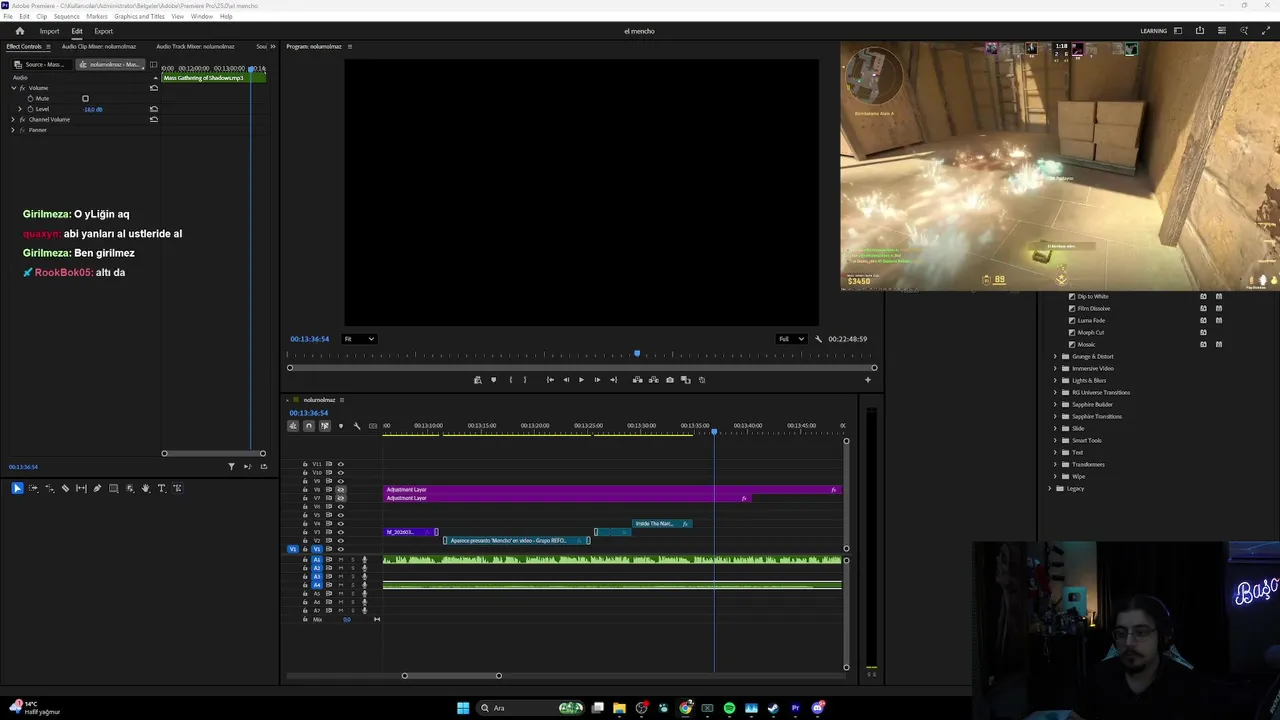Toggle insert sequences as nests icon

point(293,426)
